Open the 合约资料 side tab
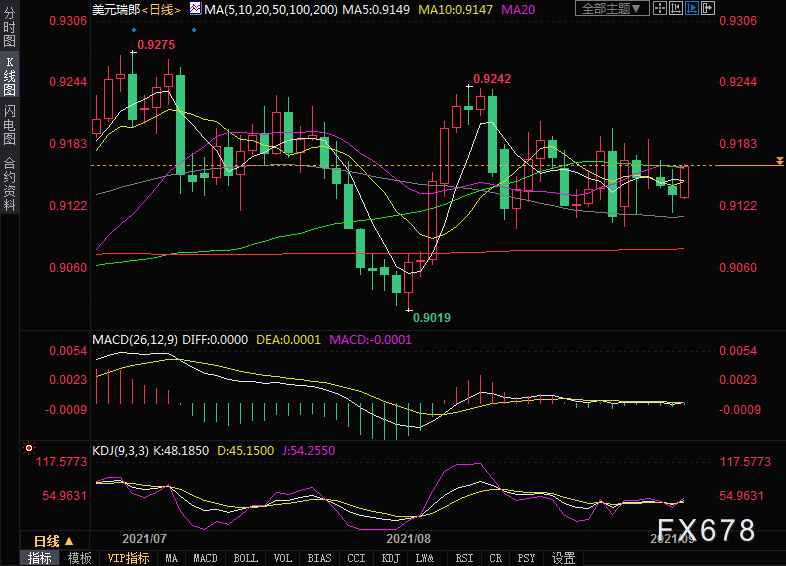Screen dimensions: 786x566 pos(10,184)
